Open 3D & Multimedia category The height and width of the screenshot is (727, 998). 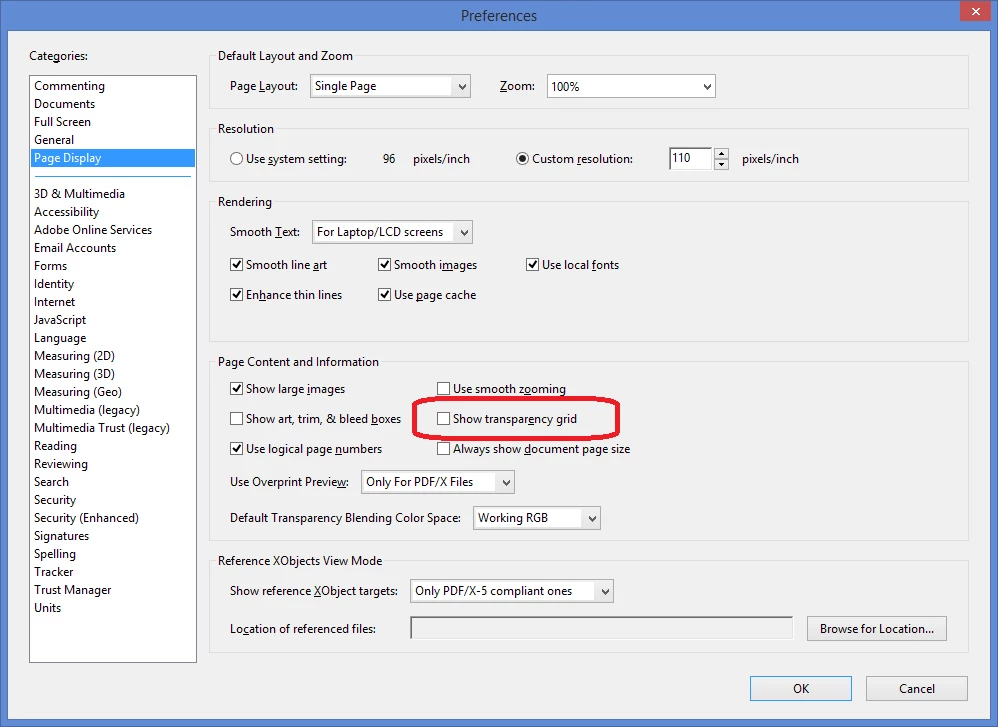80,194
